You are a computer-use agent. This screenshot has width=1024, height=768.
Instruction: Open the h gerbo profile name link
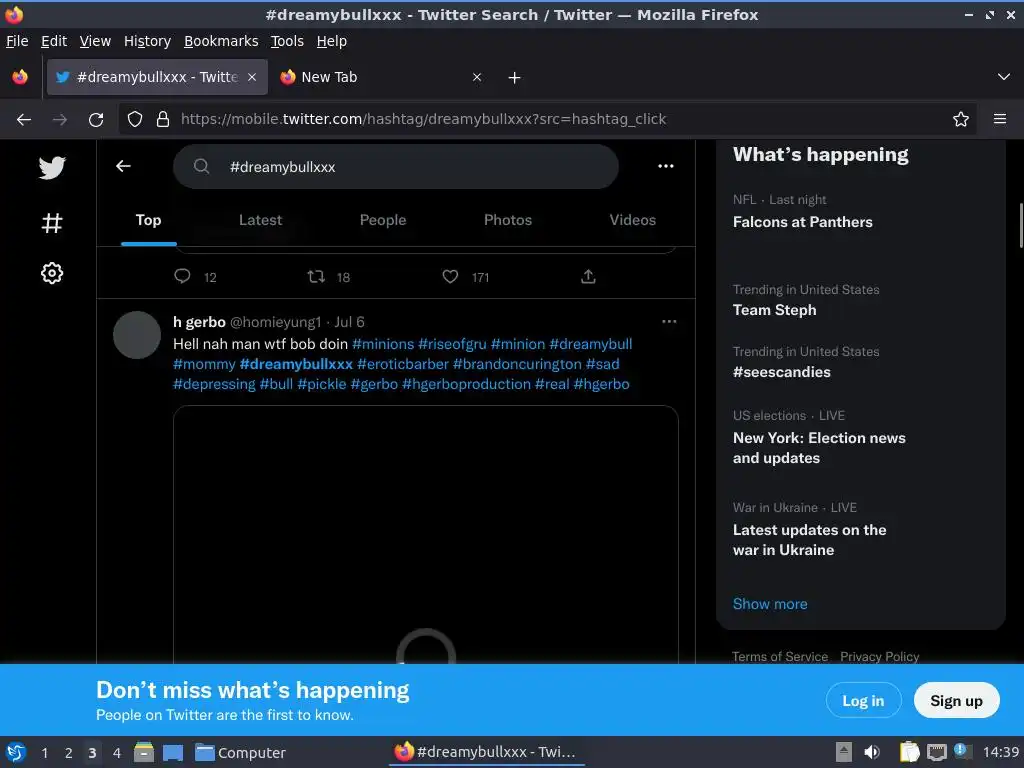coord(199,322)
